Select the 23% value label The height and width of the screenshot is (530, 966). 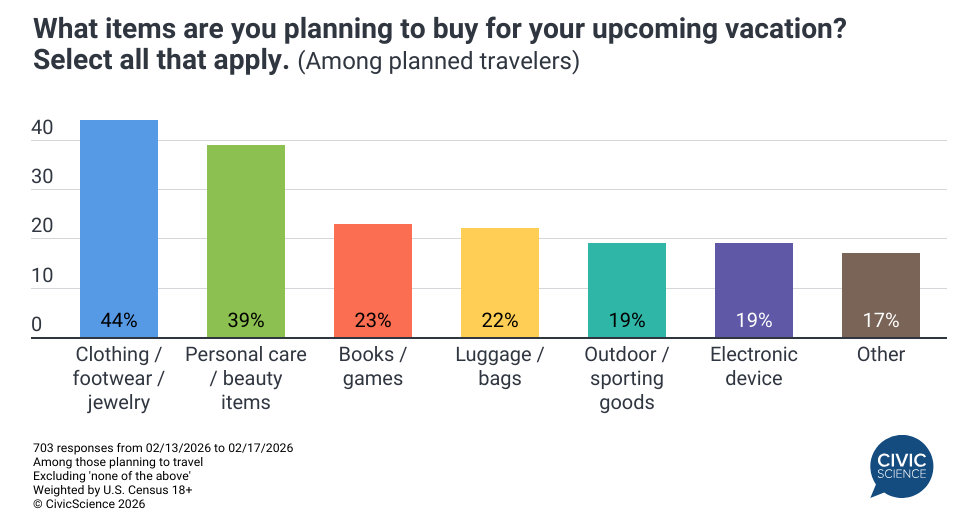pyautogui.click(x=372, y=321)
